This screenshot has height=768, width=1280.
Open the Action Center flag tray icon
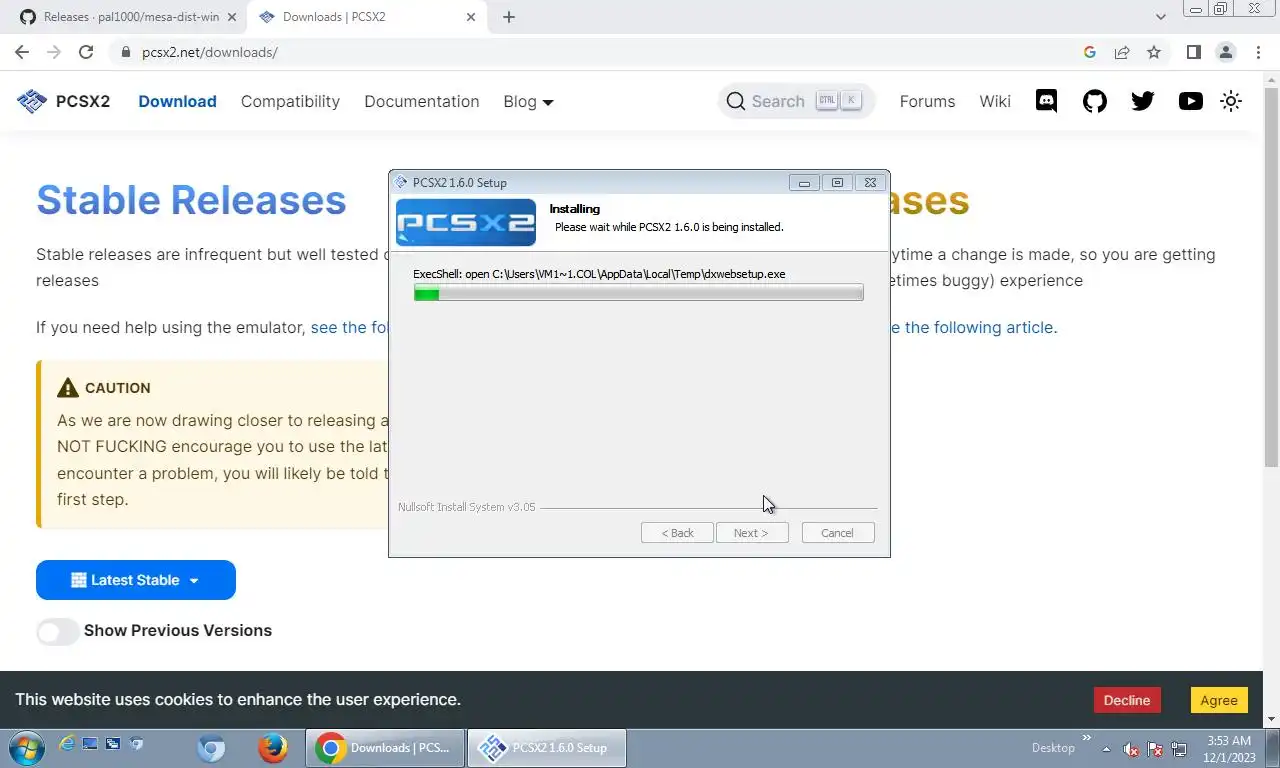(x=1155, y=749)
